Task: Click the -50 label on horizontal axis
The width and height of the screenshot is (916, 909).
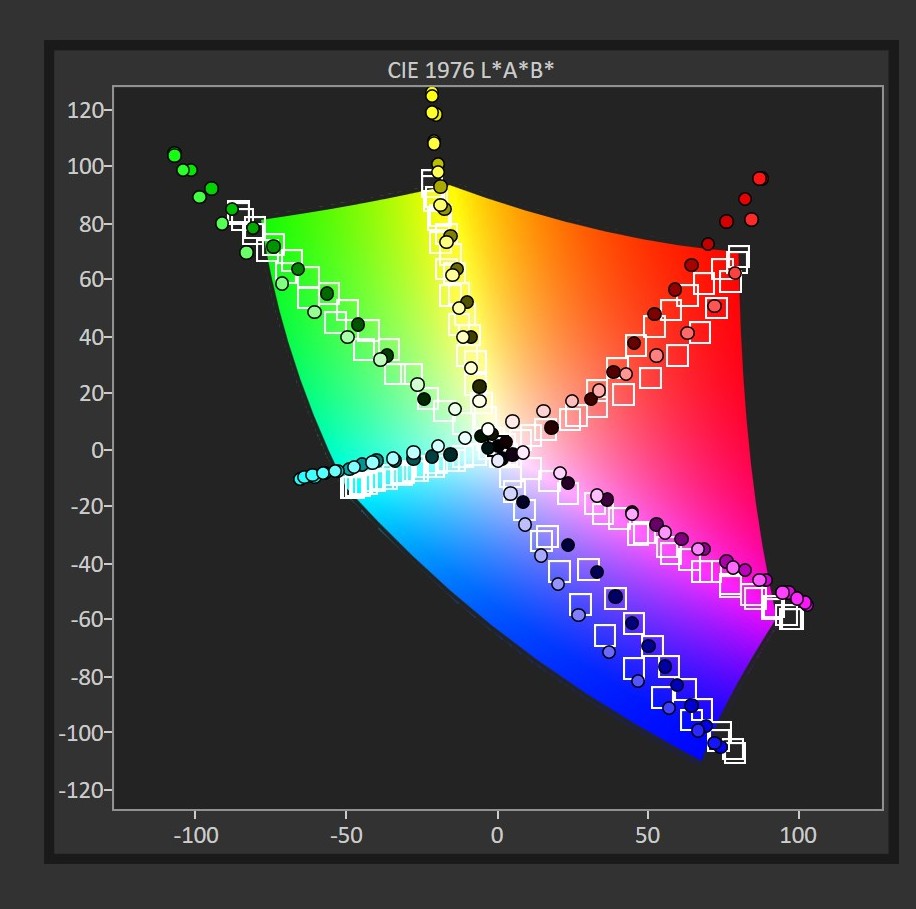Action: (346, 836)
